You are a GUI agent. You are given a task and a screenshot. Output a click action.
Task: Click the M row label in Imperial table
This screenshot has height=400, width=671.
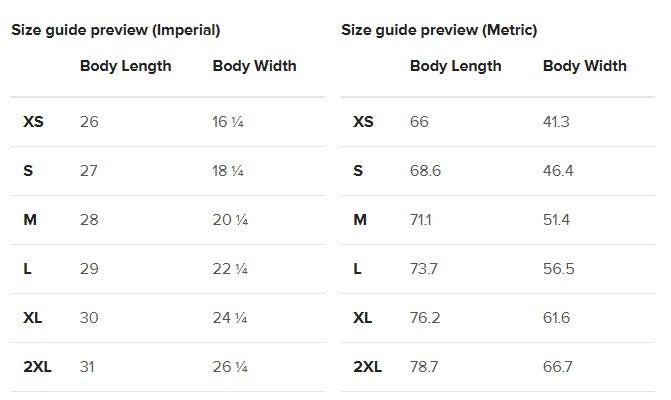(30, 220)
